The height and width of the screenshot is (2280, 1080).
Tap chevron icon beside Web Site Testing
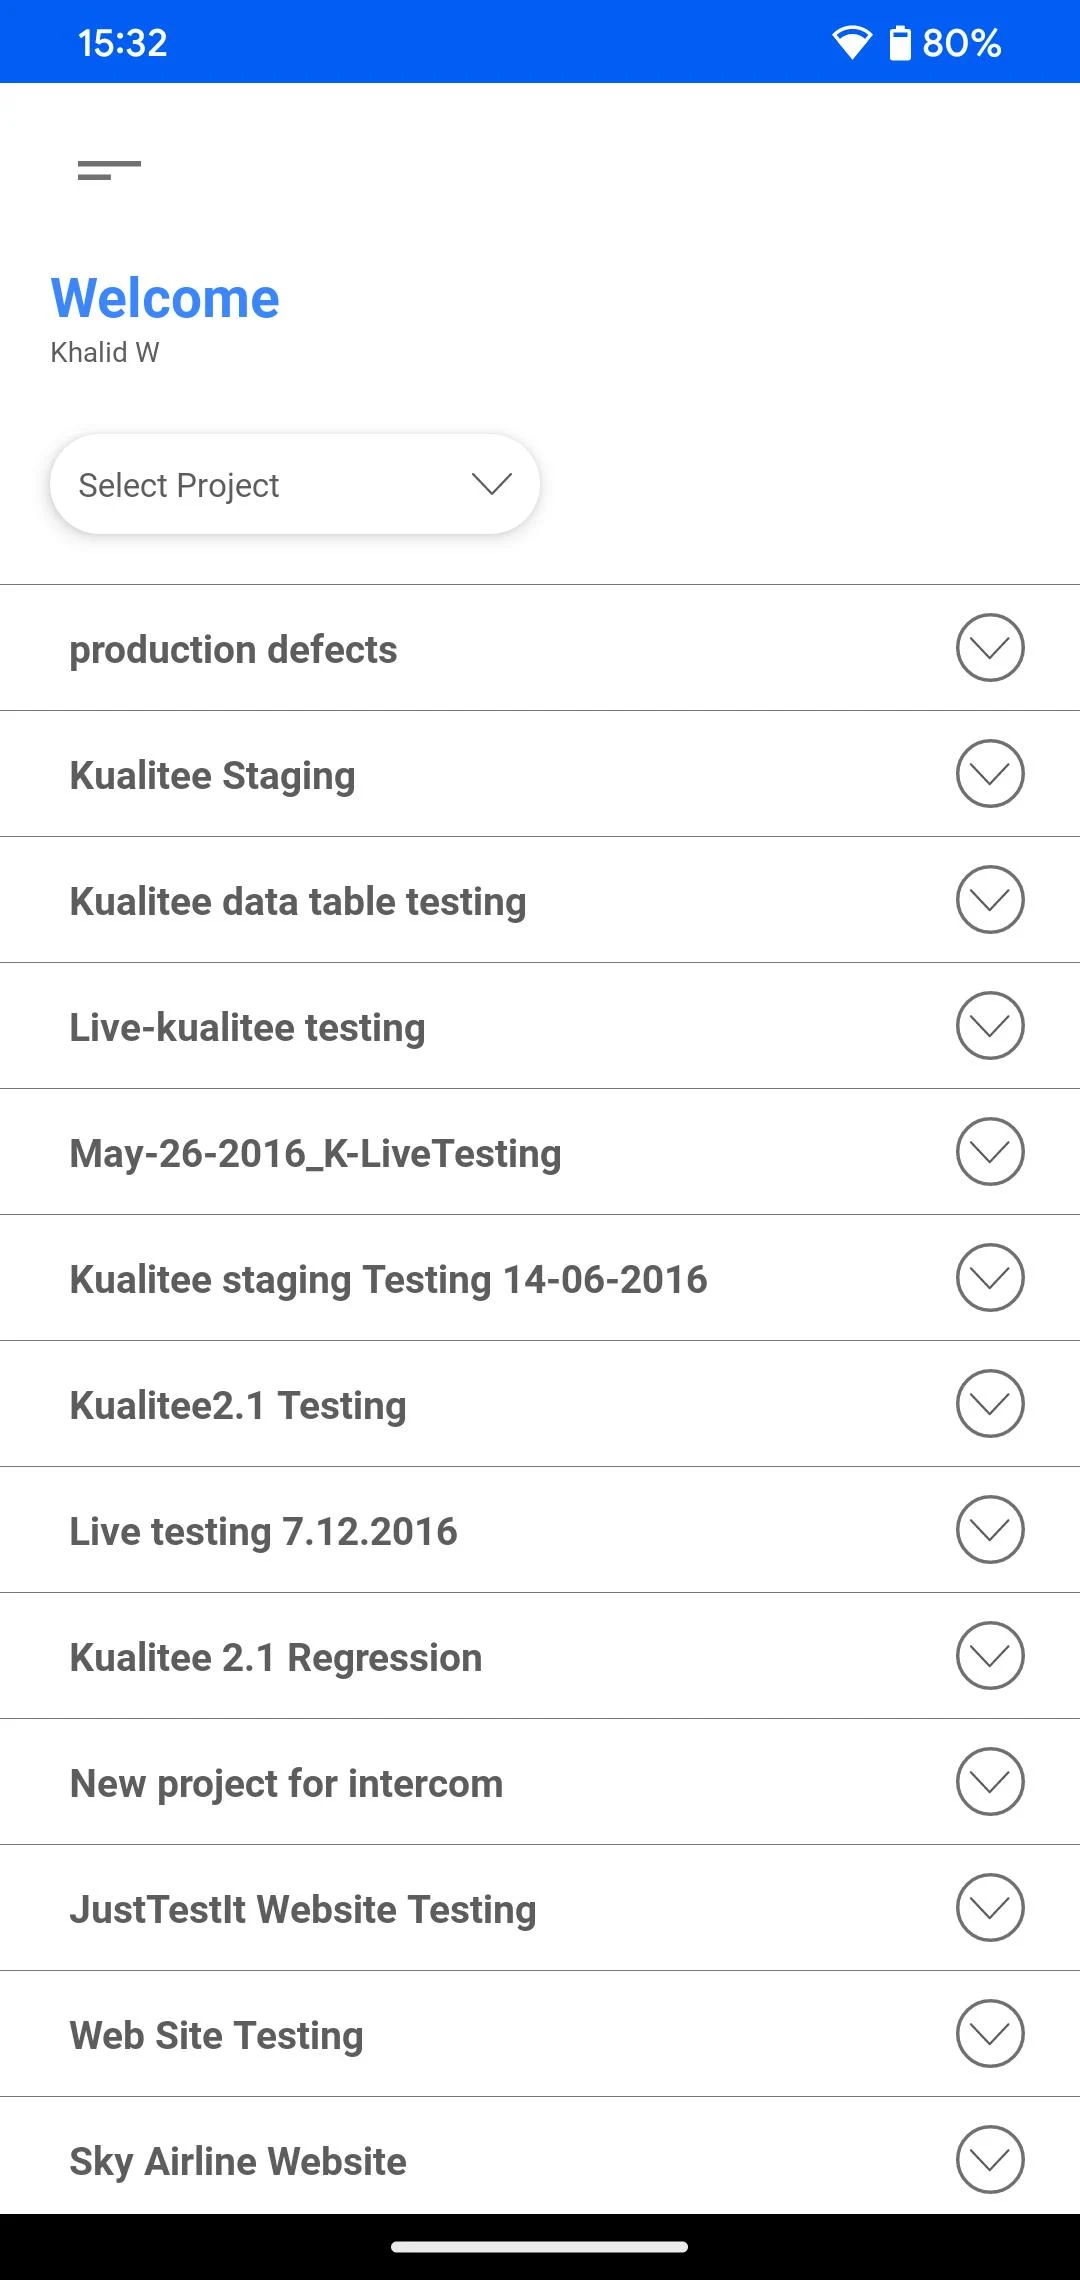tap(990, 2034)
